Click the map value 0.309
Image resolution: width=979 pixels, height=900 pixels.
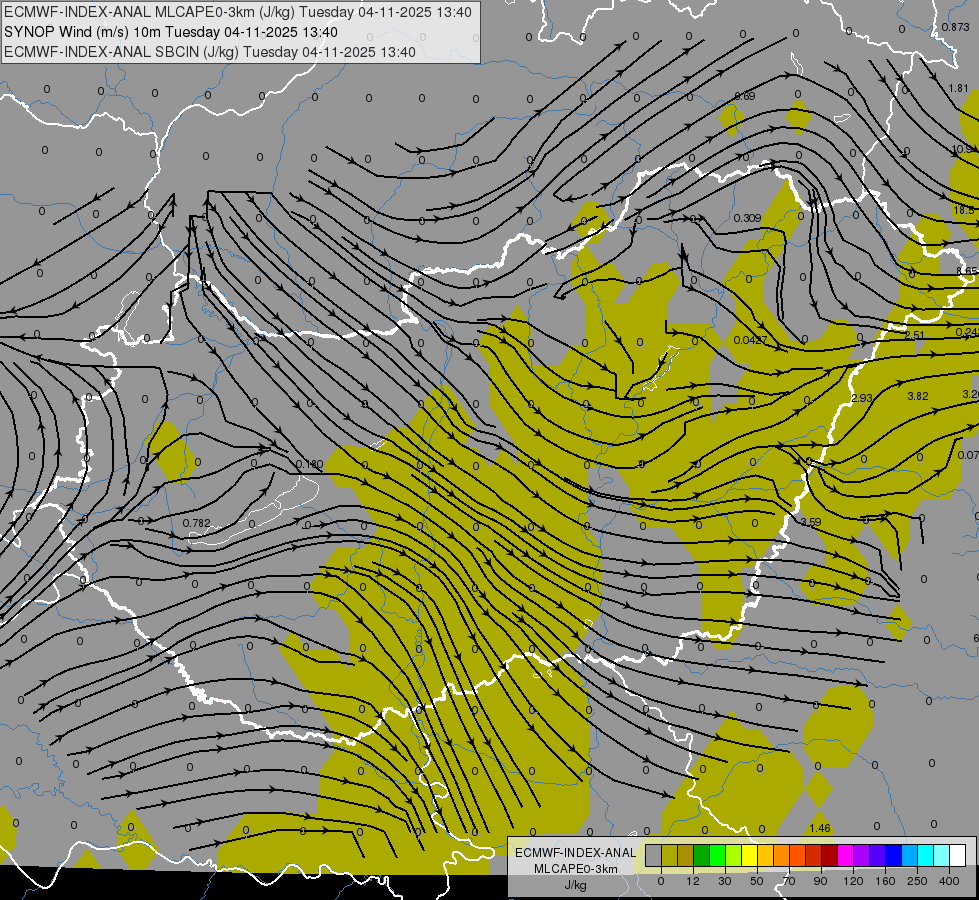(747, 218)
